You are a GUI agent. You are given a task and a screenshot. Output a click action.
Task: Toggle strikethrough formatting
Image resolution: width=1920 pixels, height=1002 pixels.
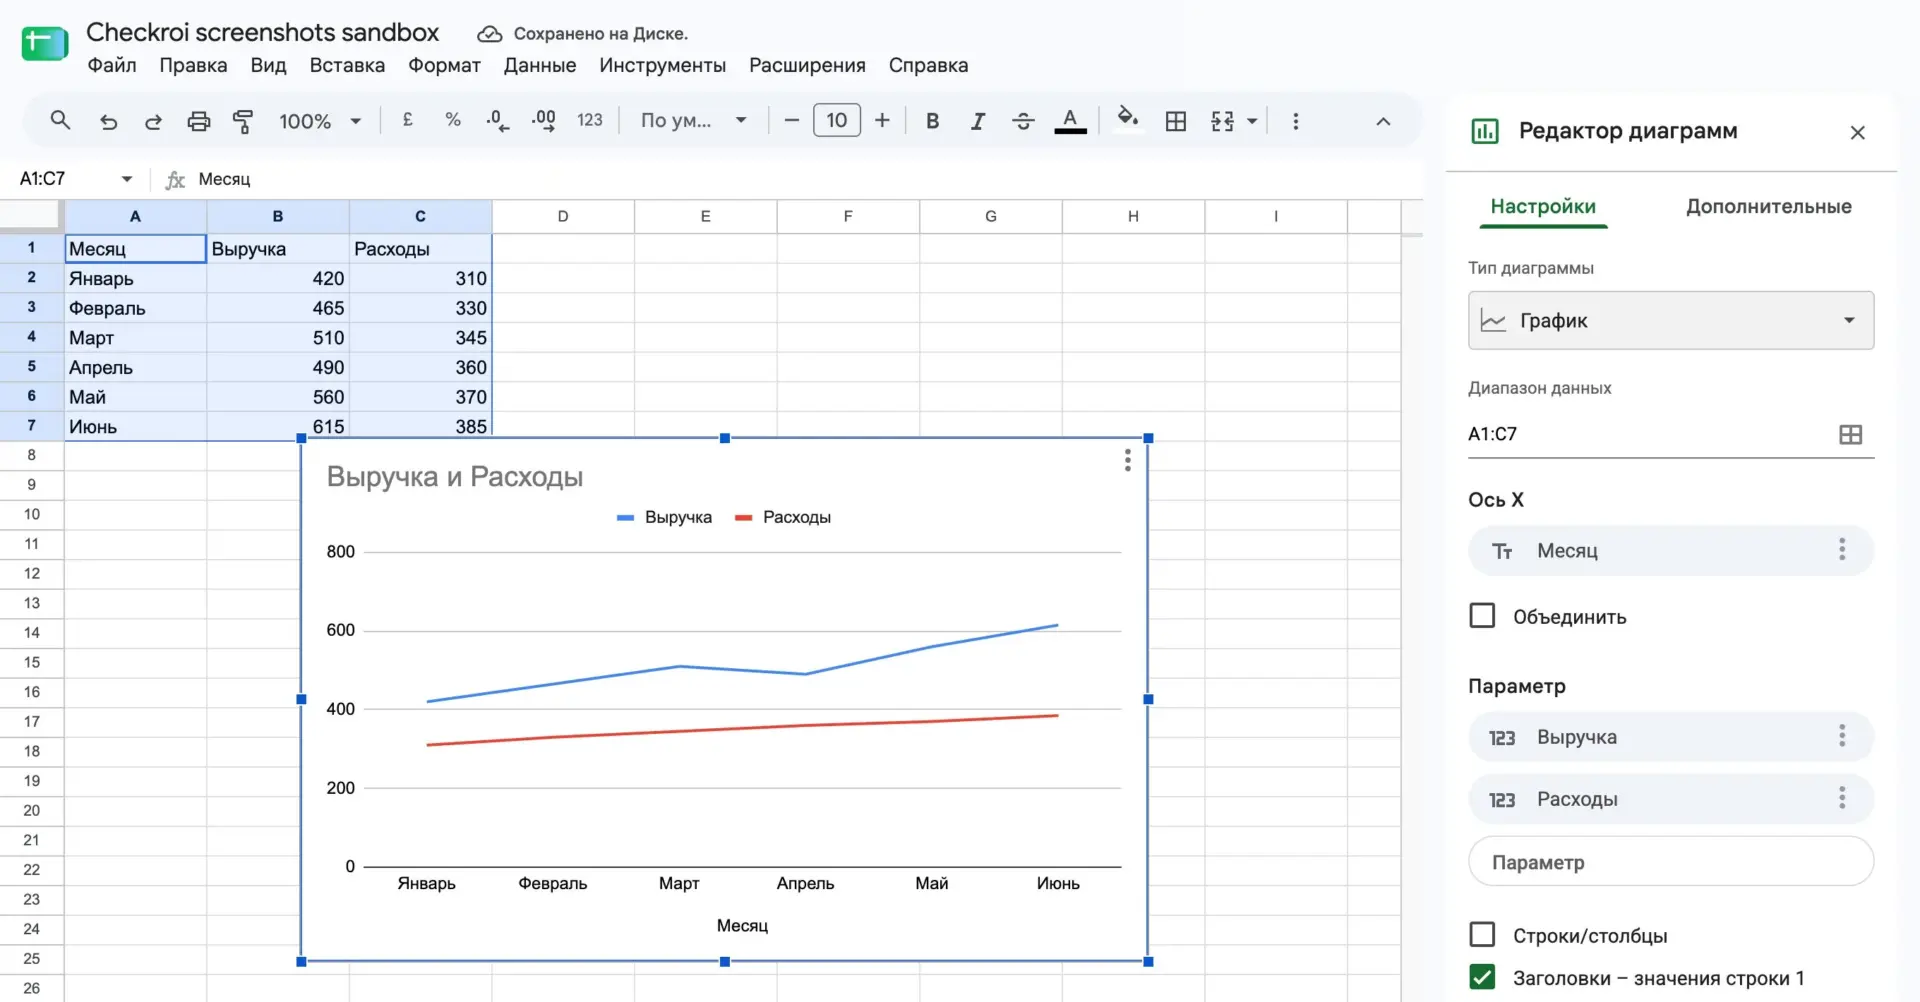[1023, 121]
